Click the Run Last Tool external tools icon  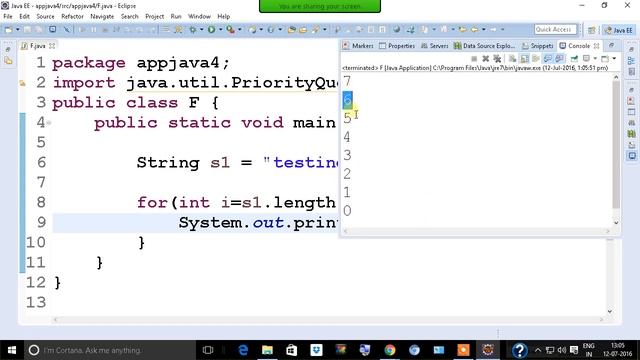(x=231, y=29)
